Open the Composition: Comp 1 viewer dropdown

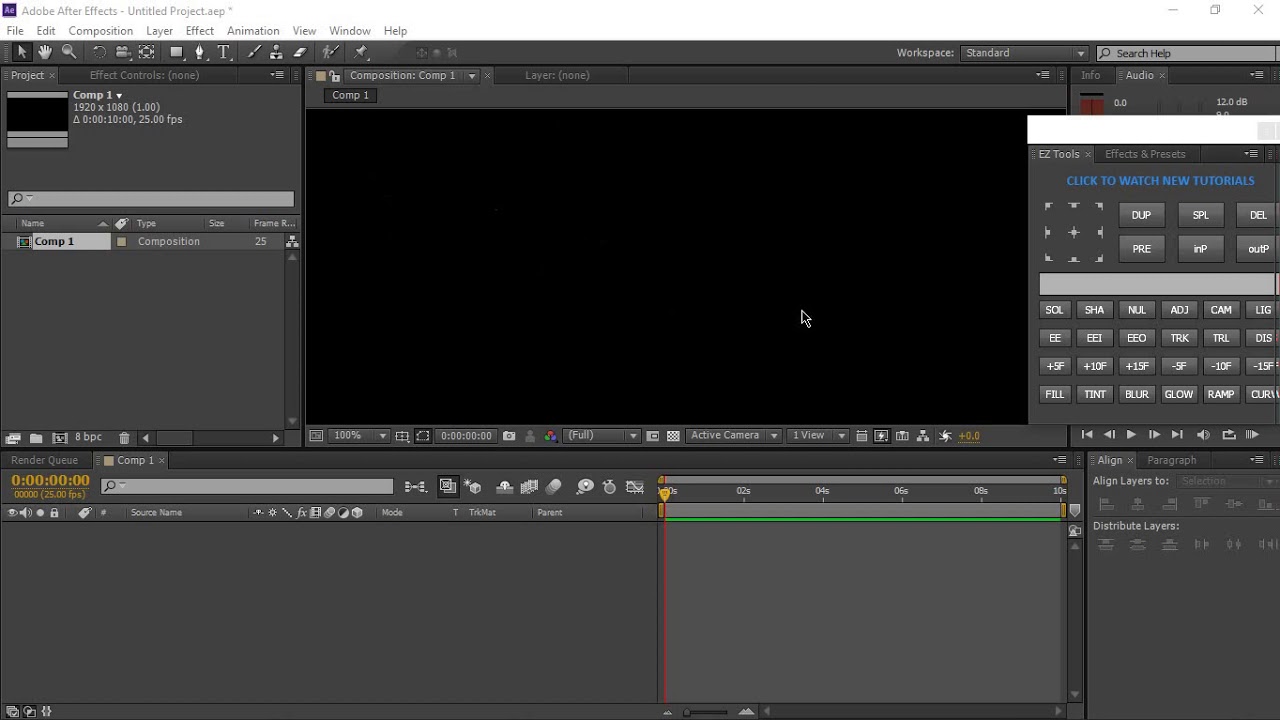(x=472, y=76)
